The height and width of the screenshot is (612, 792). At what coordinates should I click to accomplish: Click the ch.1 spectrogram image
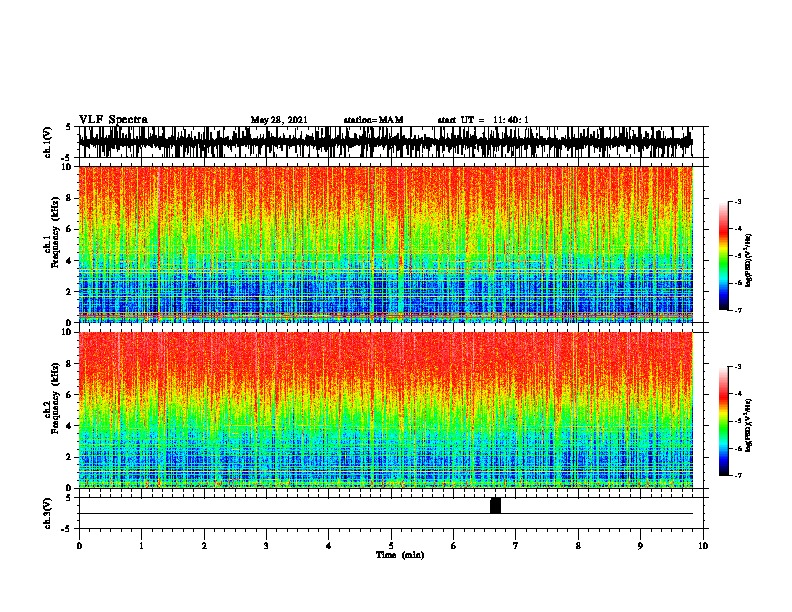(x=385, y=244)
